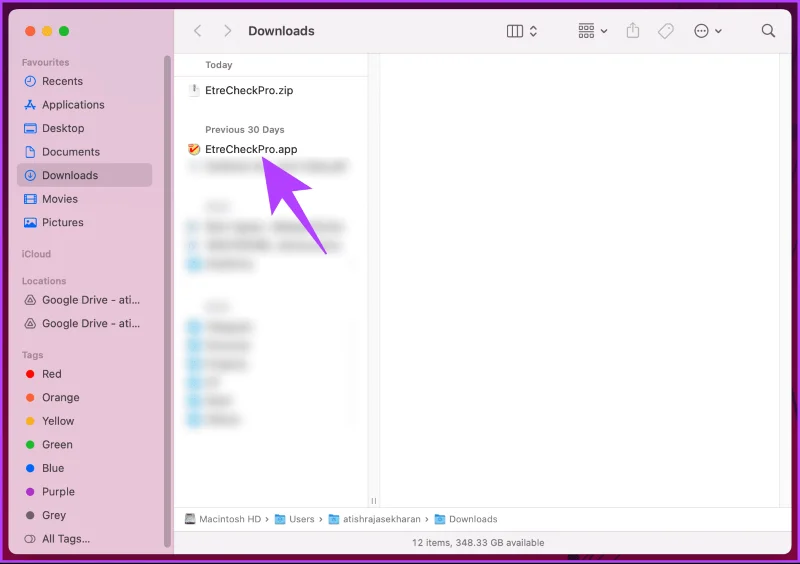Image resolution: width=800 pixels, height=564 pixels.
Task: Open Applications in sidebar
Action: point(85,105)
